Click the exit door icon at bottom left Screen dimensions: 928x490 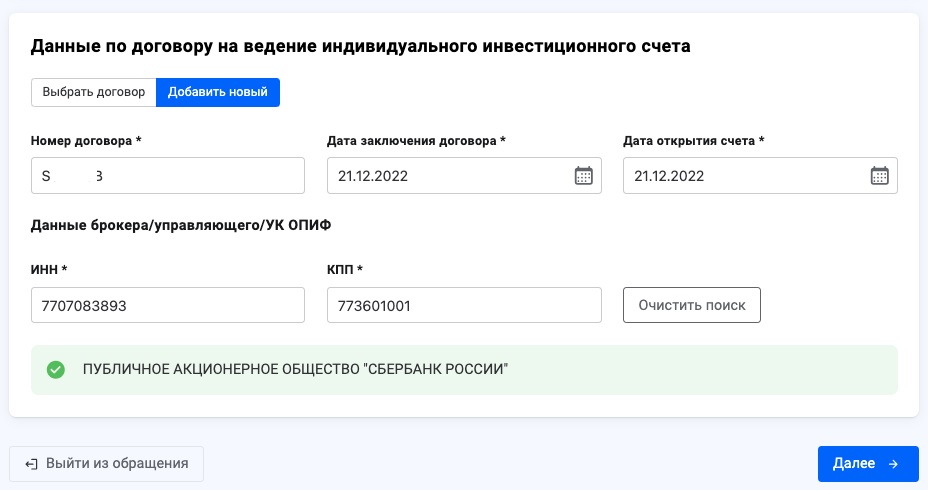click(x=32, y=464)
